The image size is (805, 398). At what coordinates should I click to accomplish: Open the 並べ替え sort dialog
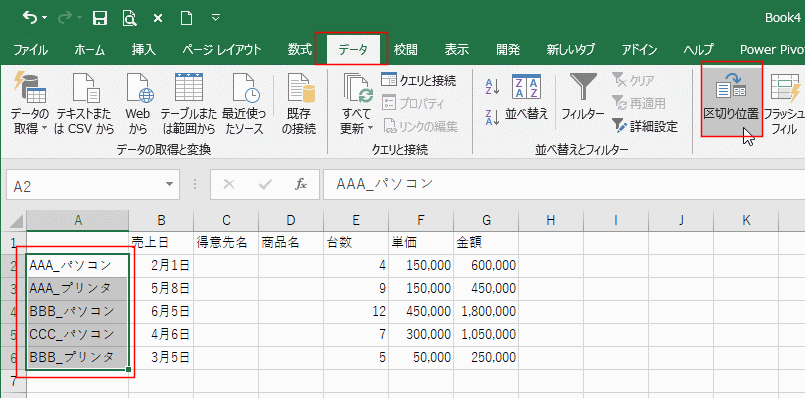click(526, 98)
